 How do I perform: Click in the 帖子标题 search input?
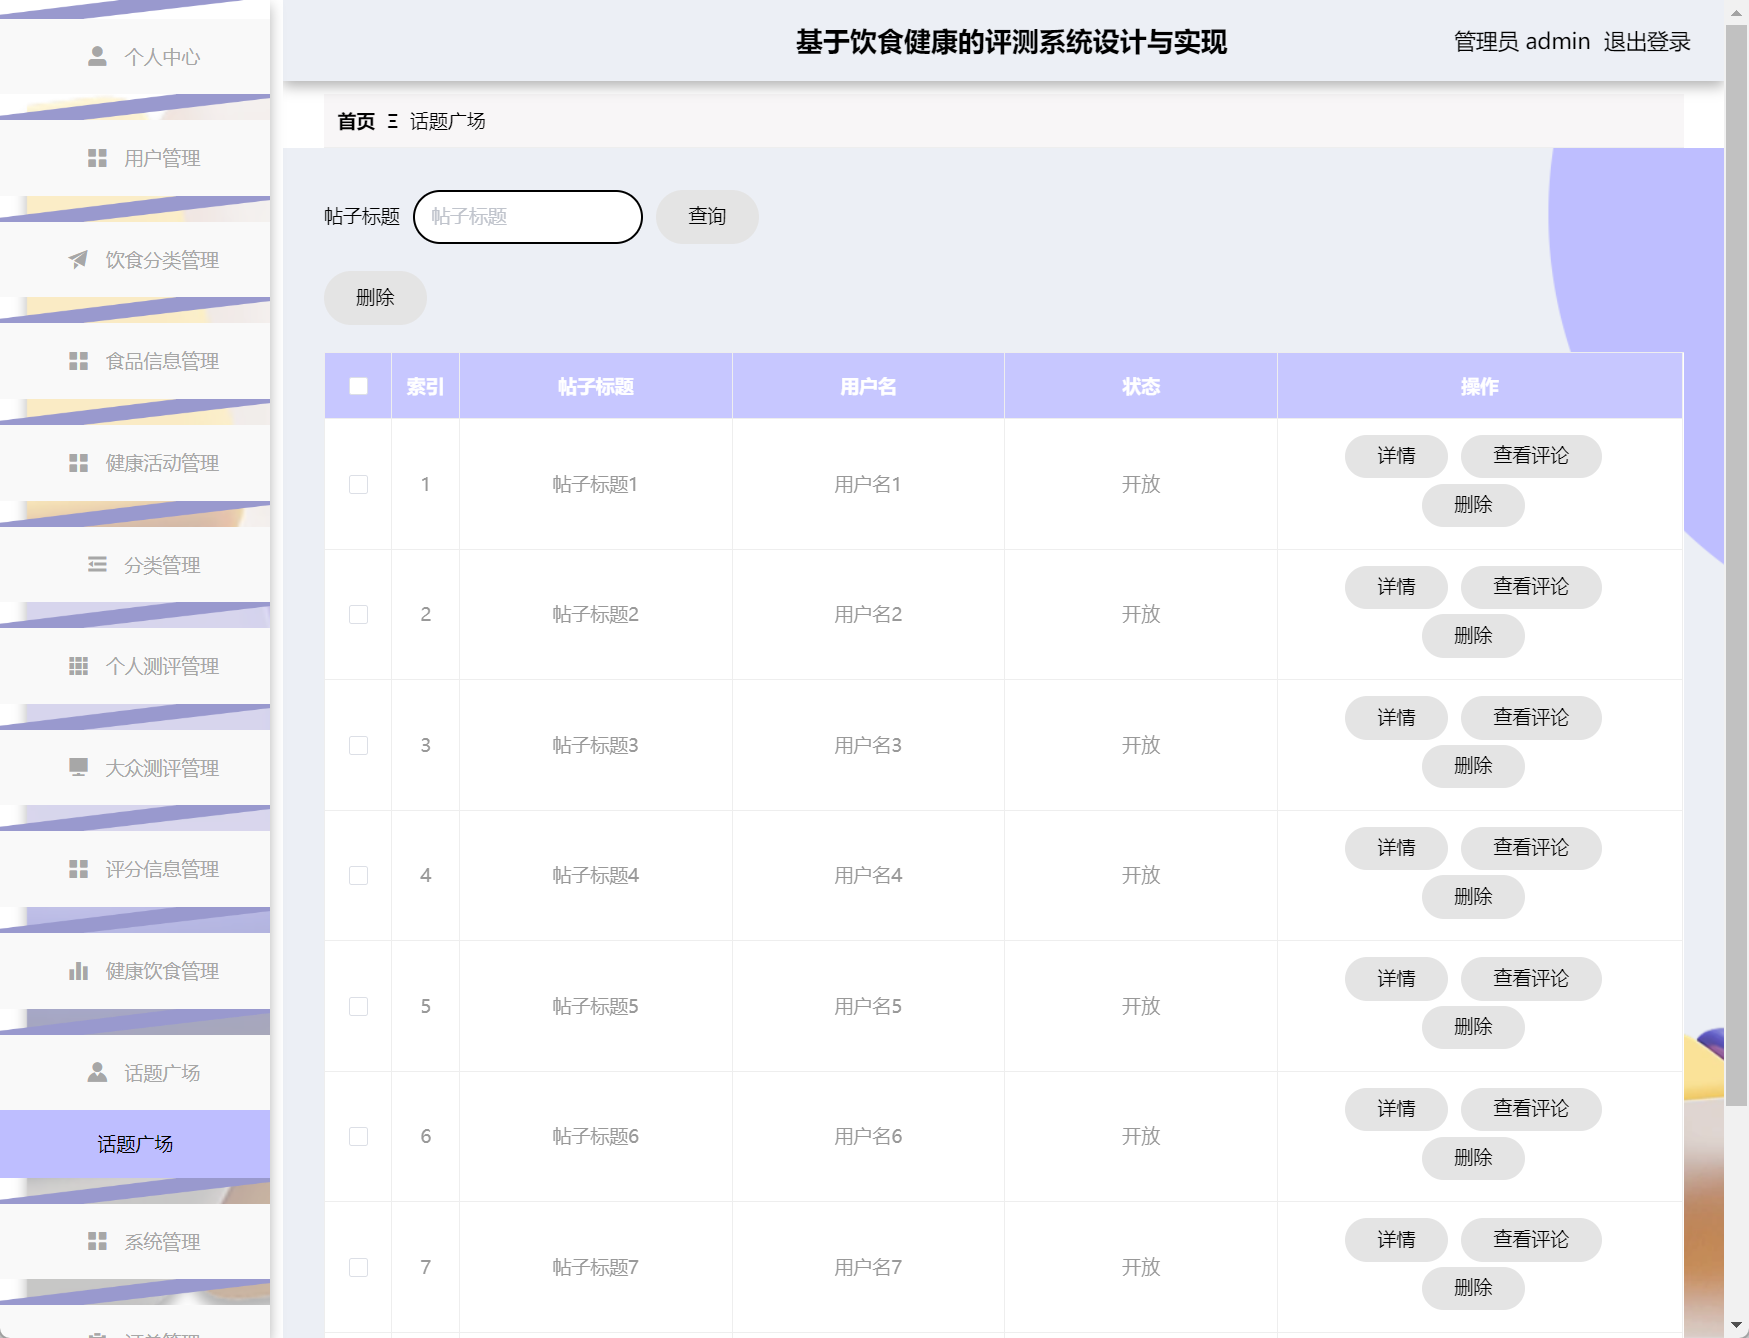point(528,216)
